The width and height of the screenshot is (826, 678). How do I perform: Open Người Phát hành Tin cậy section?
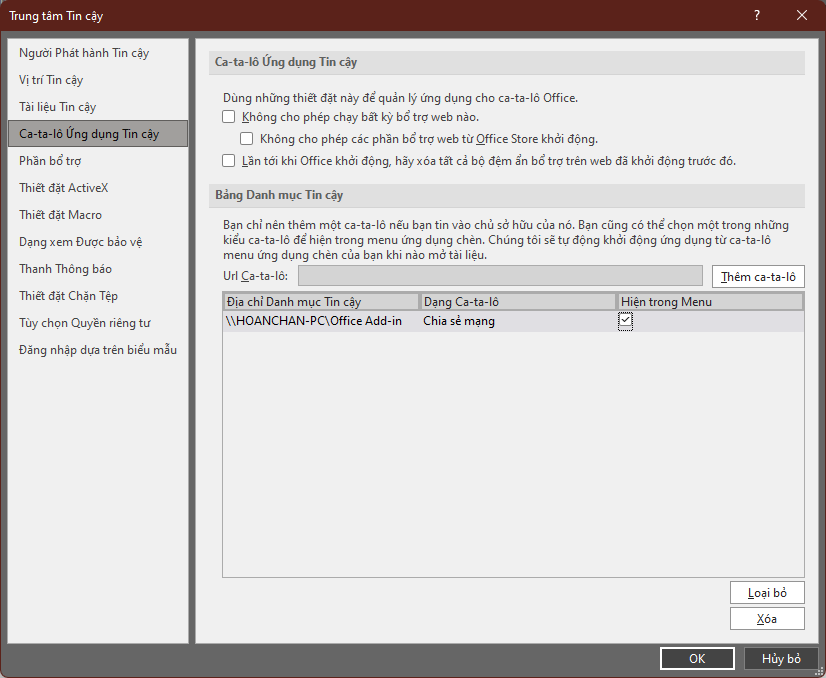tap(84, 53)
